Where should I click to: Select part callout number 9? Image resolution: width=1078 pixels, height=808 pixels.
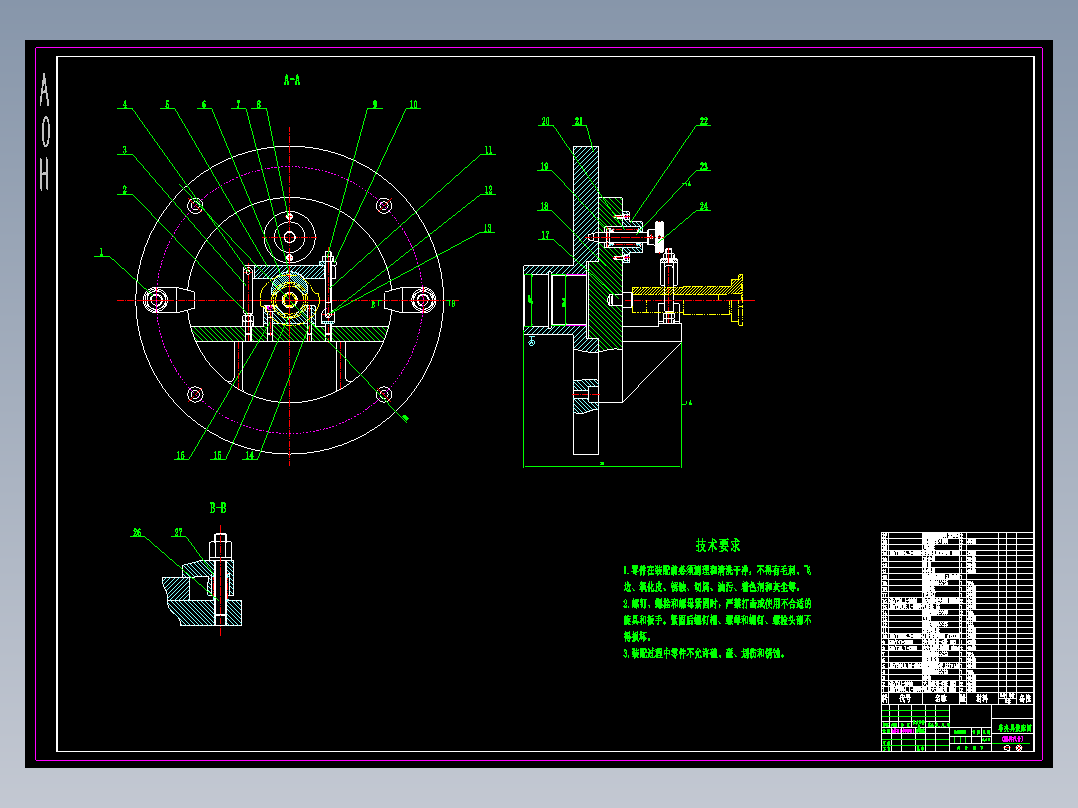(375, 105)
